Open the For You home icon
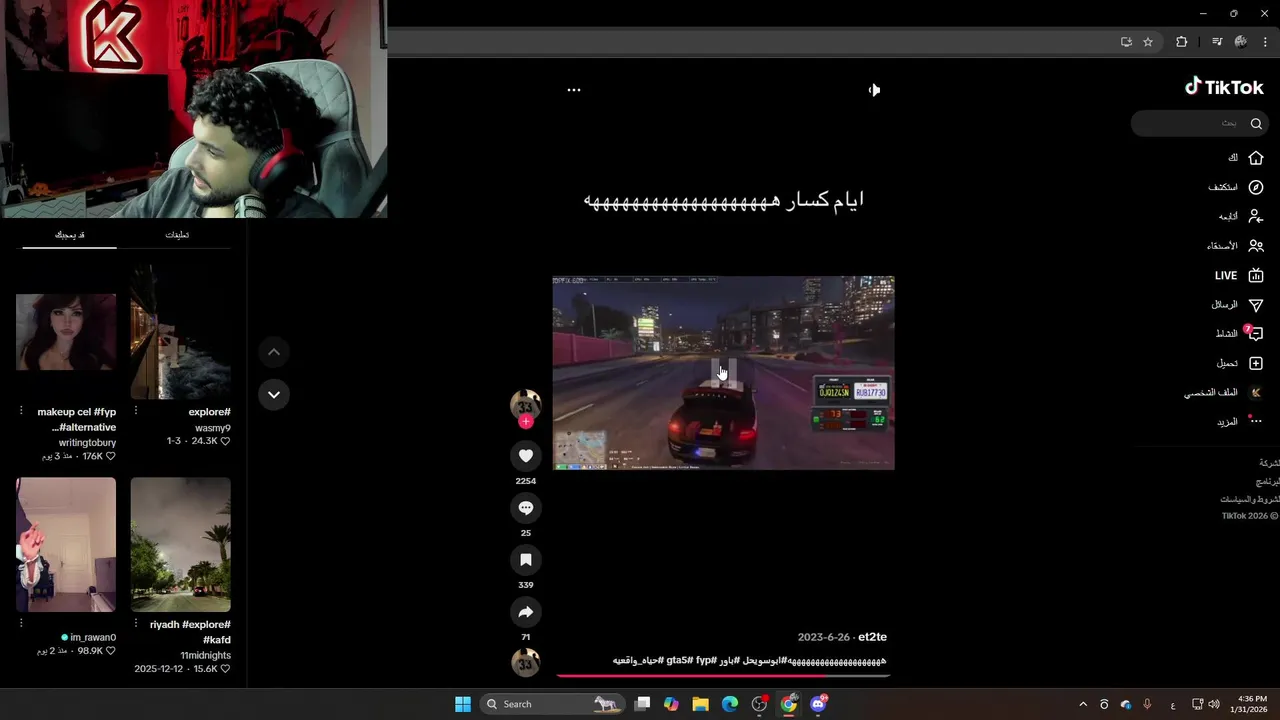 [1256, 158]
